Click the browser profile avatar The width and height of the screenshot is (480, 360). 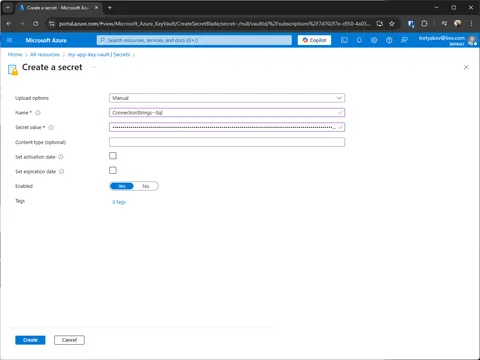458,23
